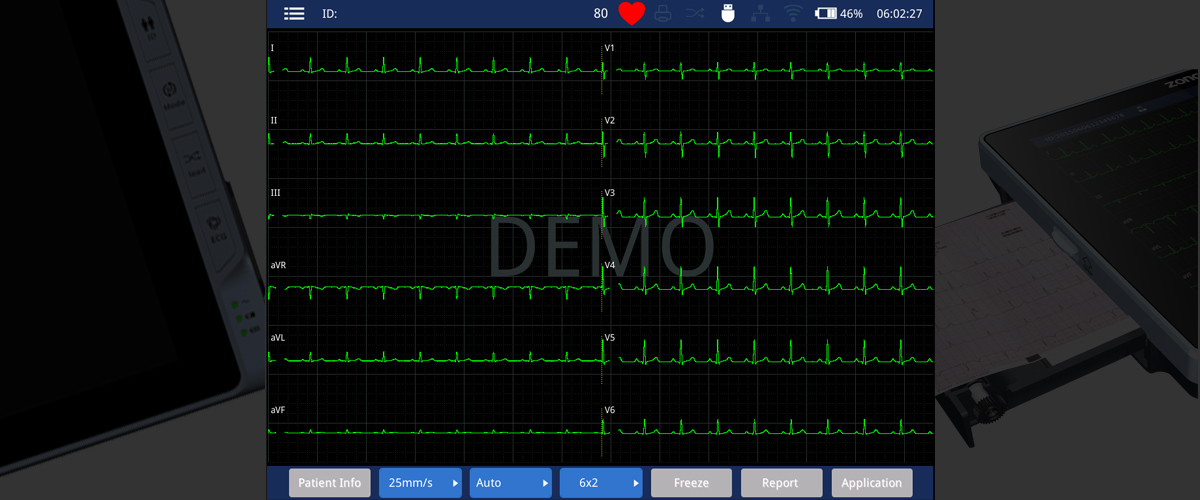Click the battery level icon
Image resolution: width=1200 pixels, height=500 pixels.
coord(826,13)
